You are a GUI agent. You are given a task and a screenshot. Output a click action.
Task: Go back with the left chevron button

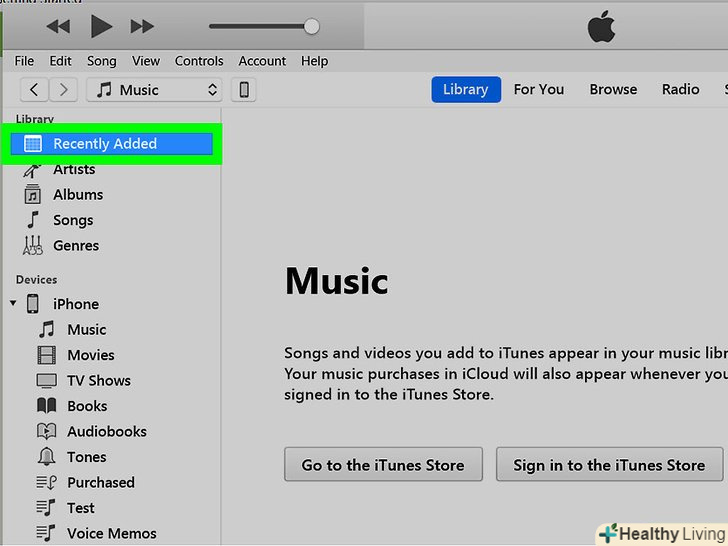click(x=34, y=89)
